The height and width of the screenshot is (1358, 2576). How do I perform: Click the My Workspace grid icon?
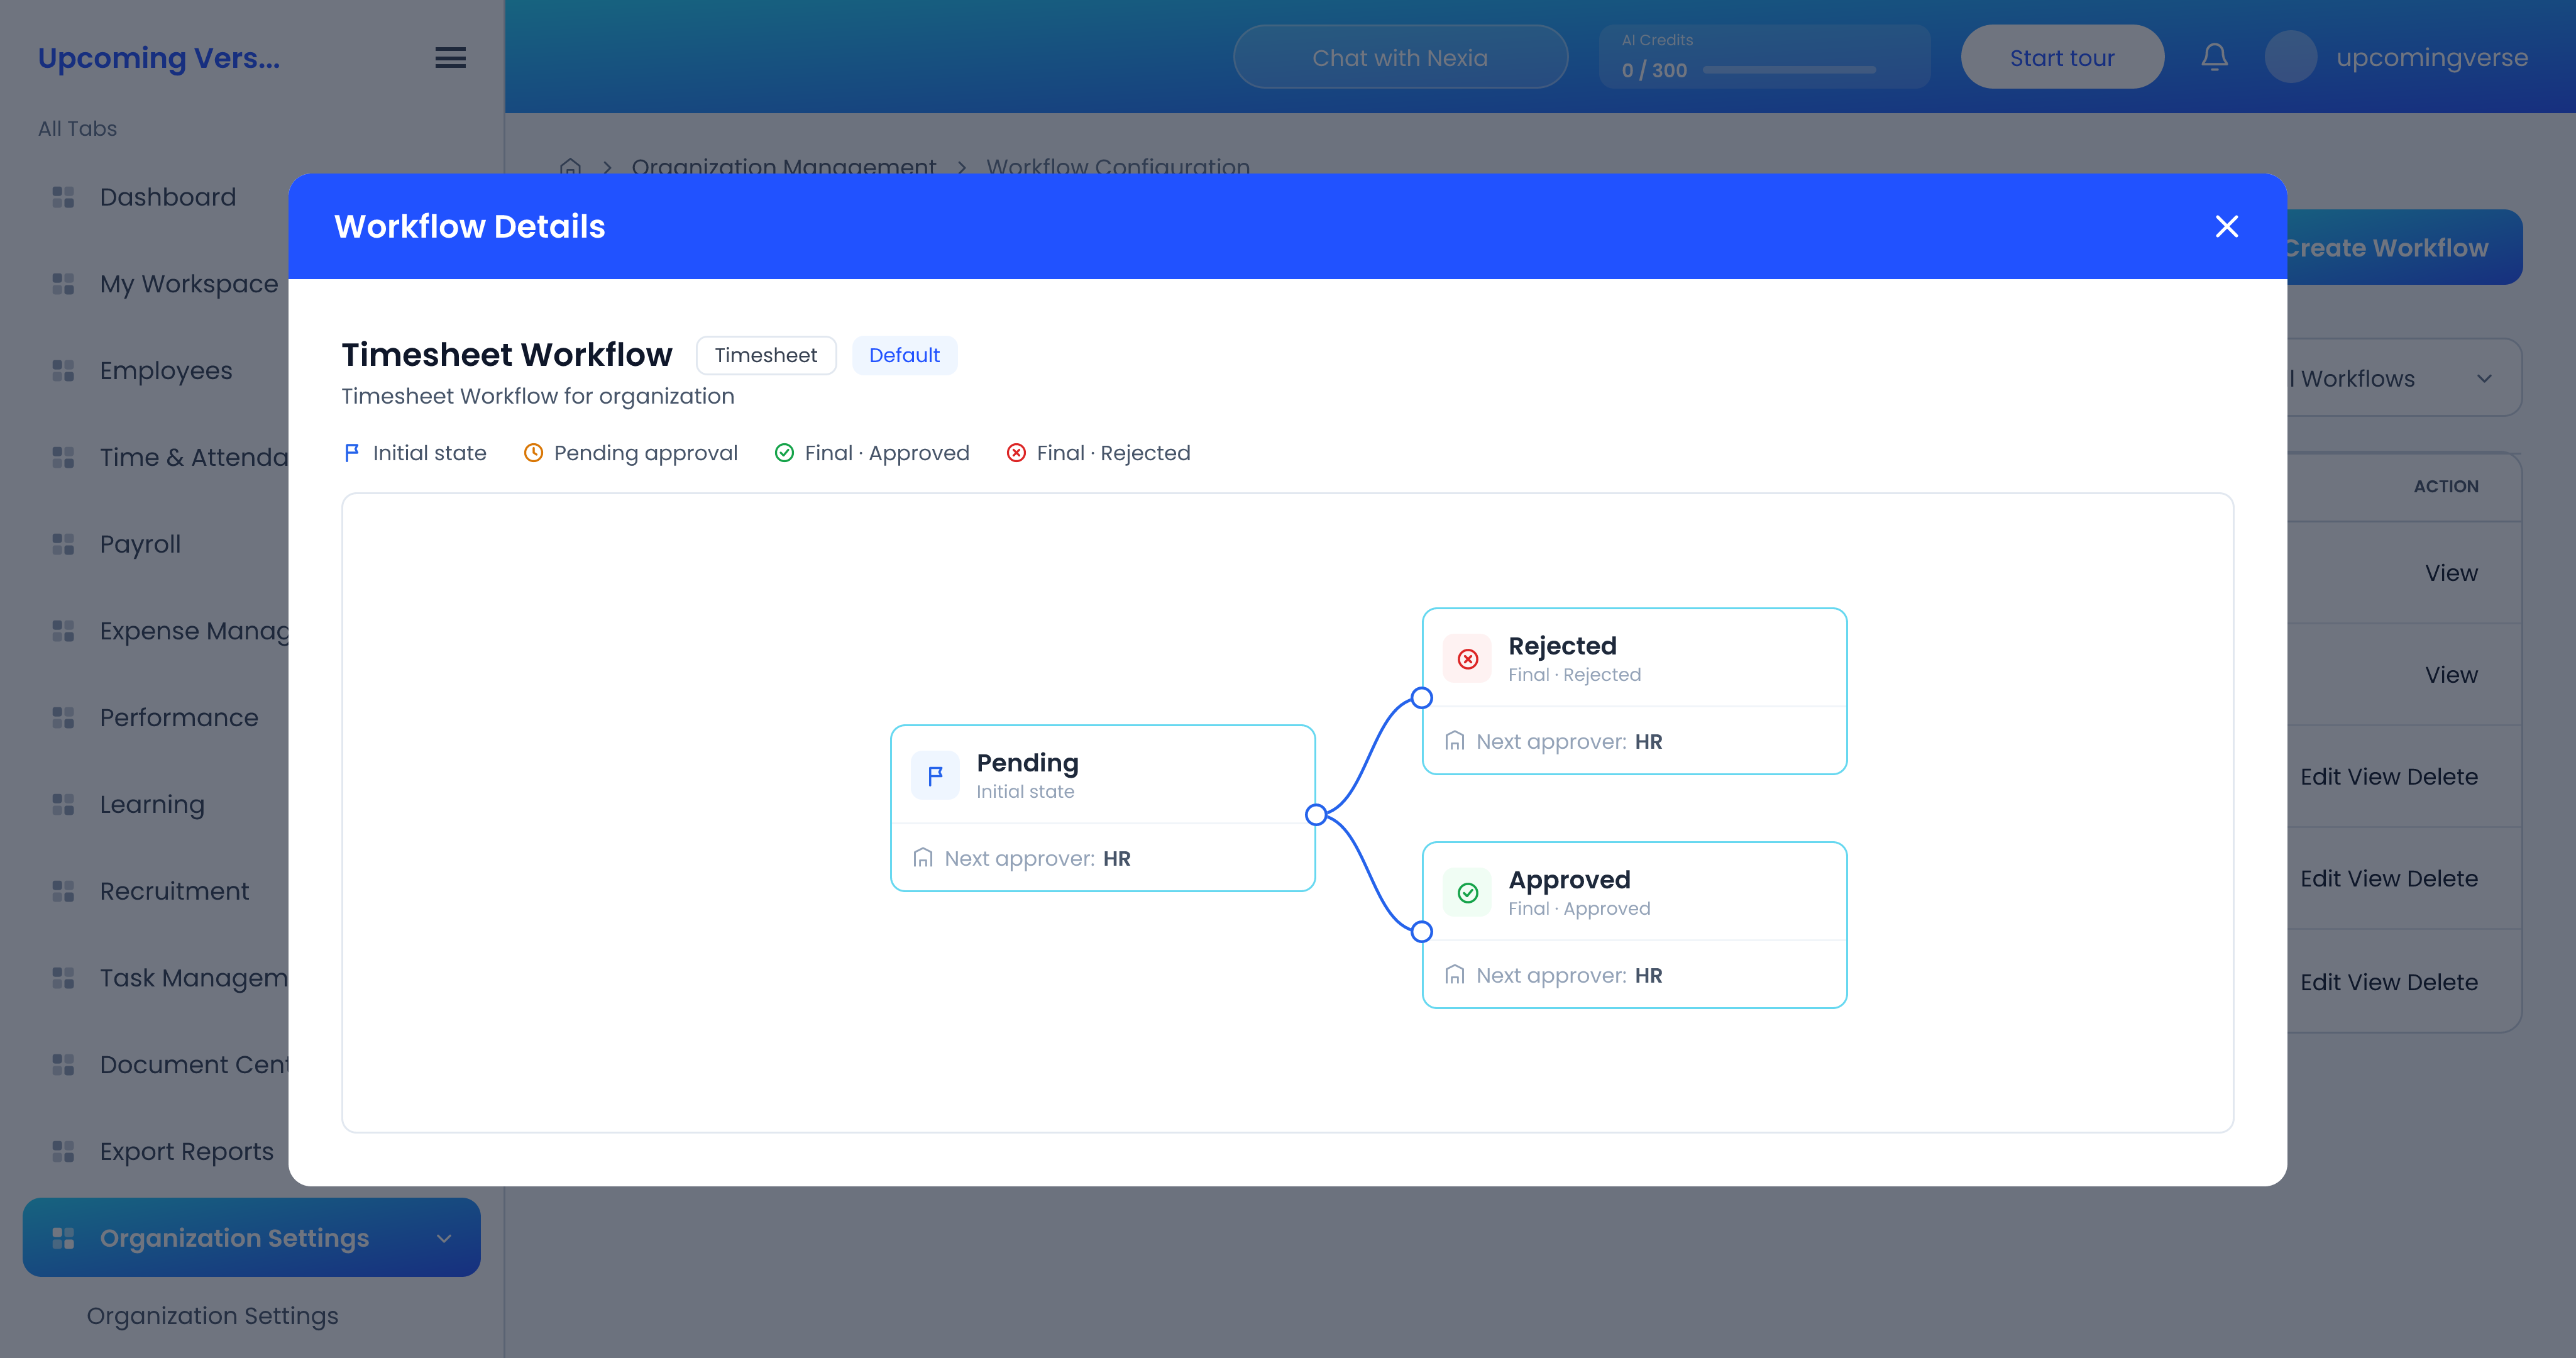point(63,284)
